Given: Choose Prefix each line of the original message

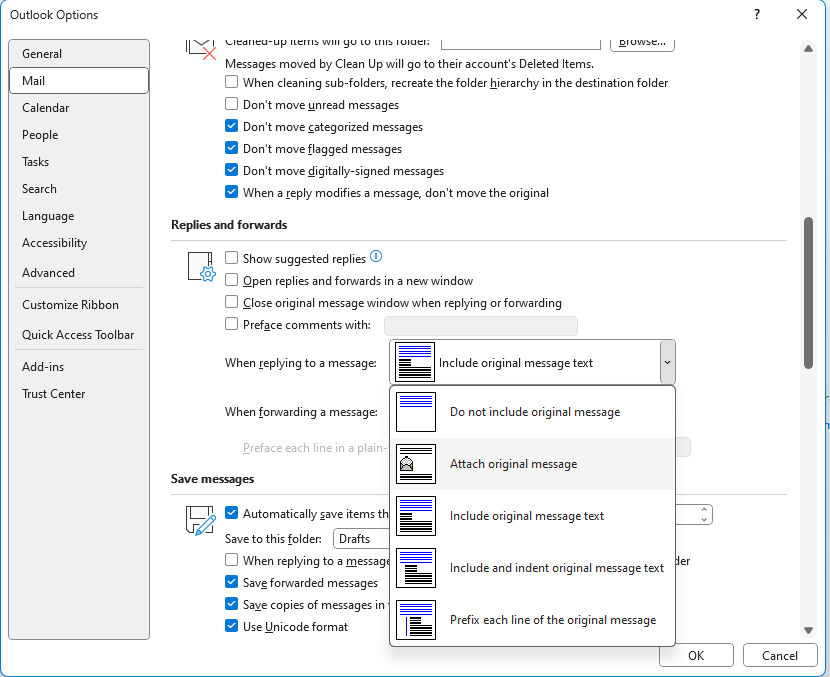Looking at the screenshot, I should [x=533, y=620].
